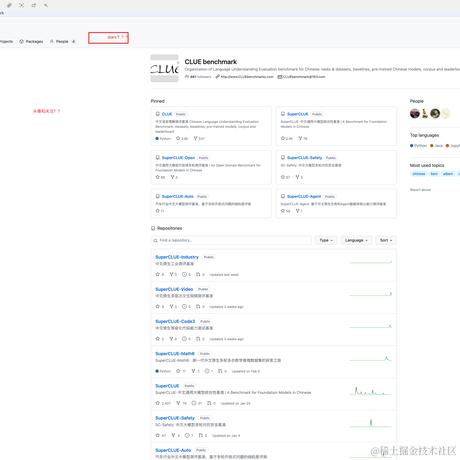The image size is (460, 460).
Task: Click the dark purple avatar under People
Action: tap(415, 113)
